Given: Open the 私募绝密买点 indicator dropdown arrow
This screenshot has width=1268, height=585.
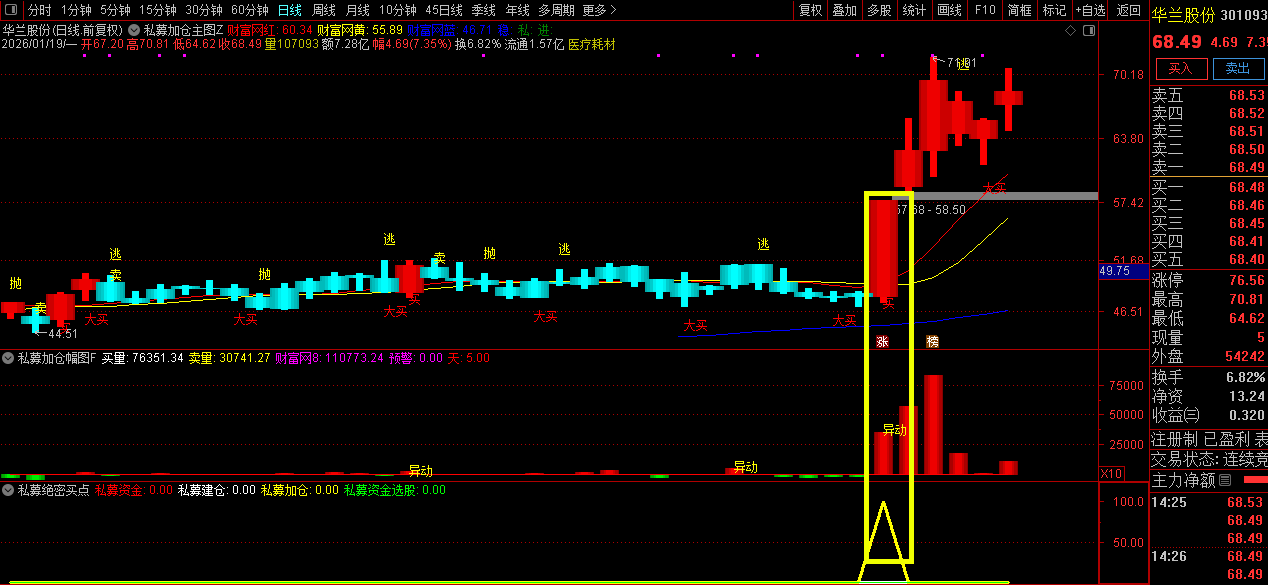Looking at the screenshot, I should point(8,490).
